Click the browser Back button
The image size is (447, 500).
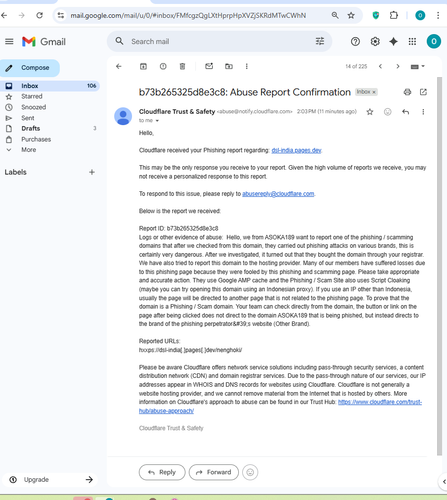pos(4,15)
